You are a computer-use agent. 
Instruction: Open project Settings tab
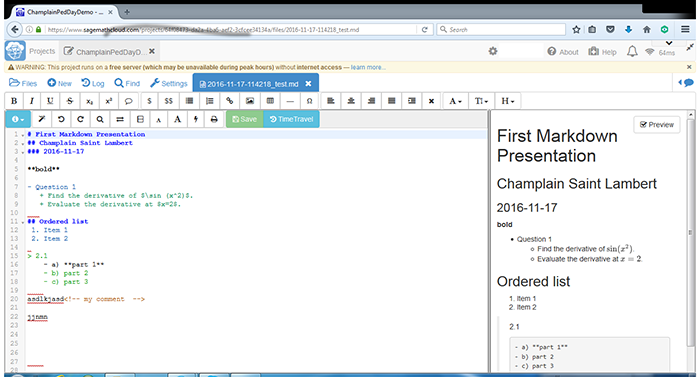[169, 83]
